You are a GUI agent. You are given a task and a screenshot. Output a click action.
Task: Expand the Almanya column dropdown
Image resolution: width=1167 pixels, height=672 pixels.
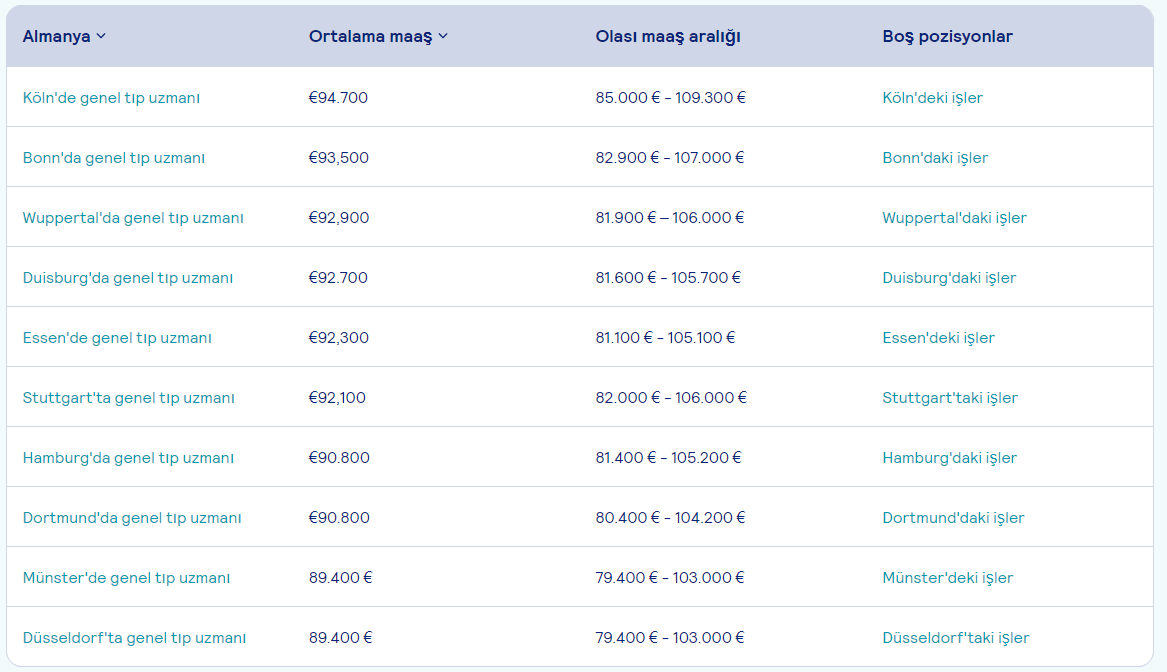(x=101, y=37)
